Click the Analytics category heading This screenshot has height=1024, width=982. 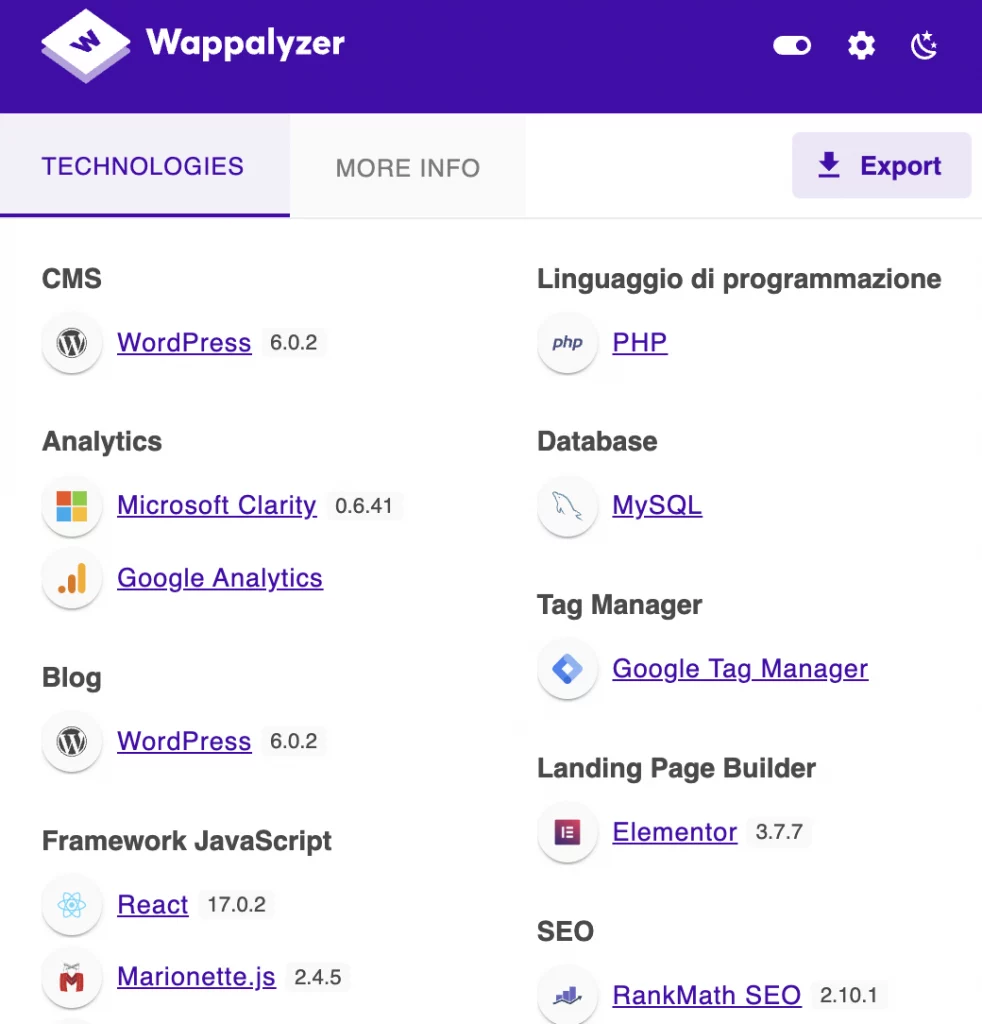click(x=102, y=442)
